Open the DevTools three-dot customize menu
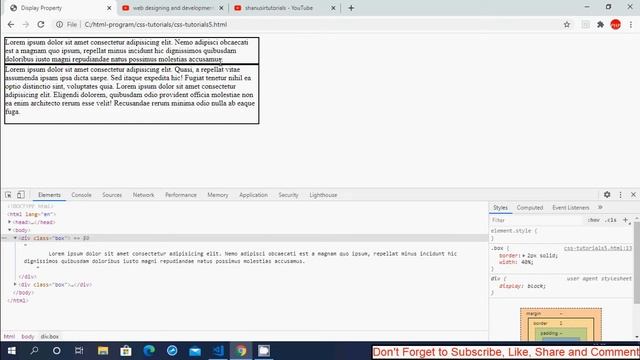The image size is (640, 360). pyautogui.click(x=620, y=195)
